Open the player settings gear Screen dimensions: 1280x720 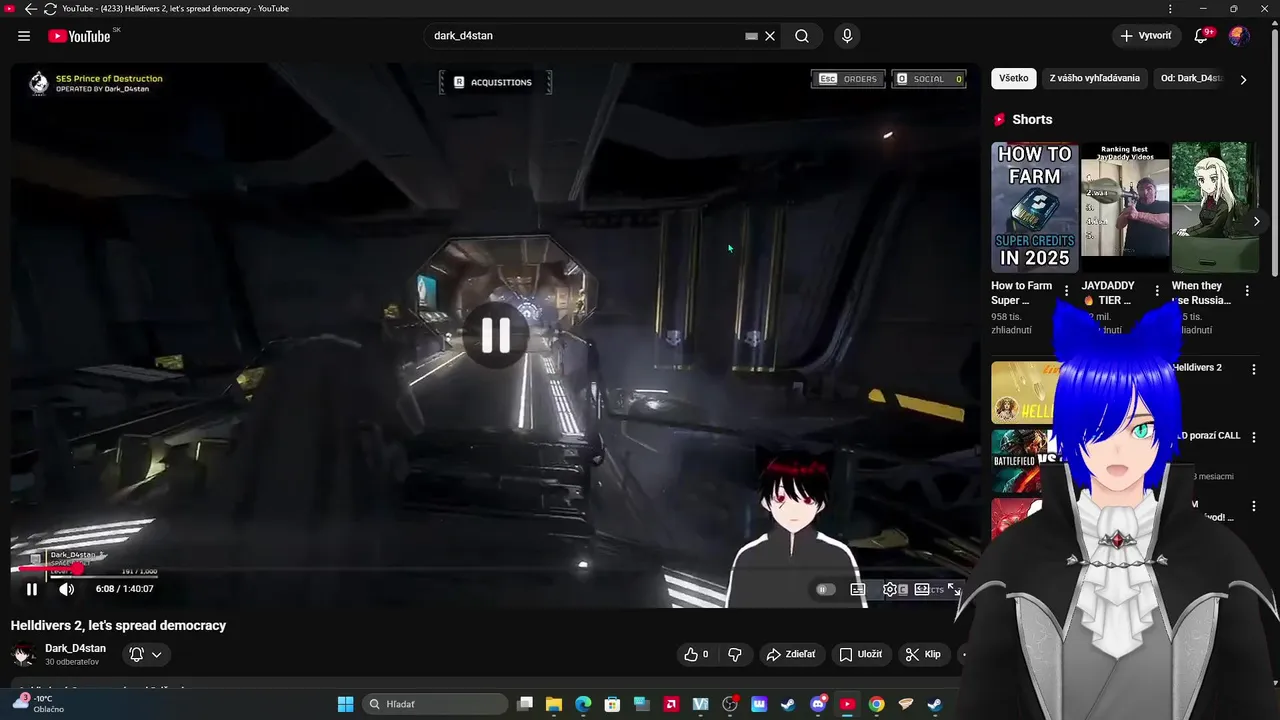pyautogui.click(x=889, y=589)
